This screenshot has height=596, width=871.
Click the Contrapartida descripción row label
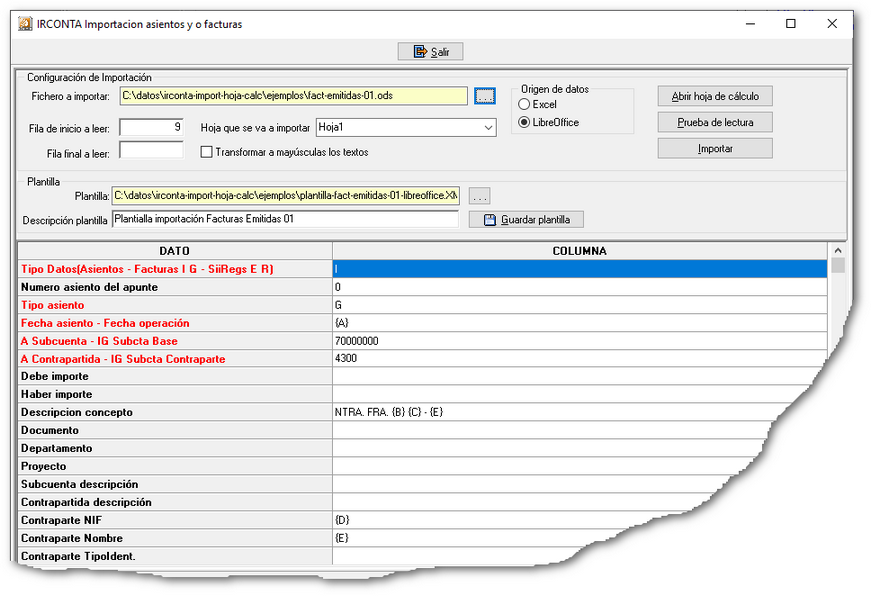point(86,502)
